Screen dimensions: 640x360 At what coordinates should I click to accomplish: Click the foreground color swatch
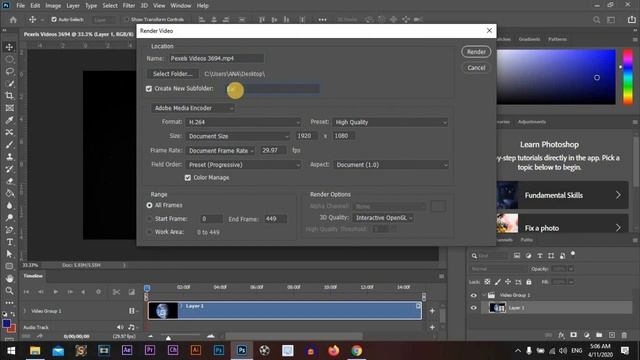pos(7,324)
